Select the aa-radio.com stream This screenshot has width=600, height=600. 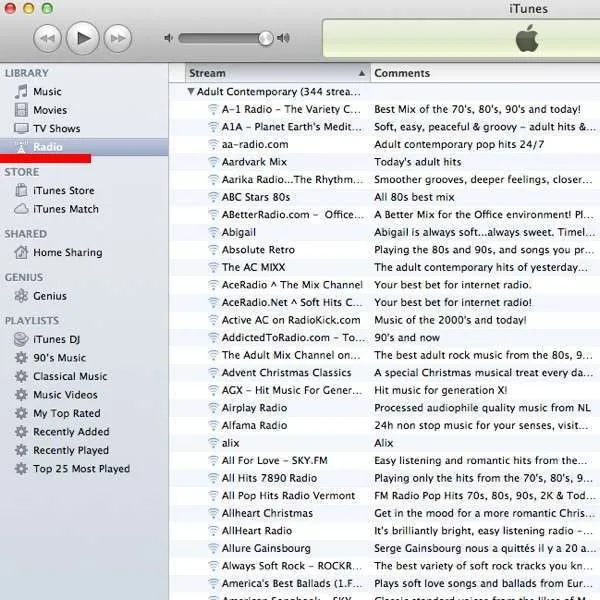coord(255,145)
